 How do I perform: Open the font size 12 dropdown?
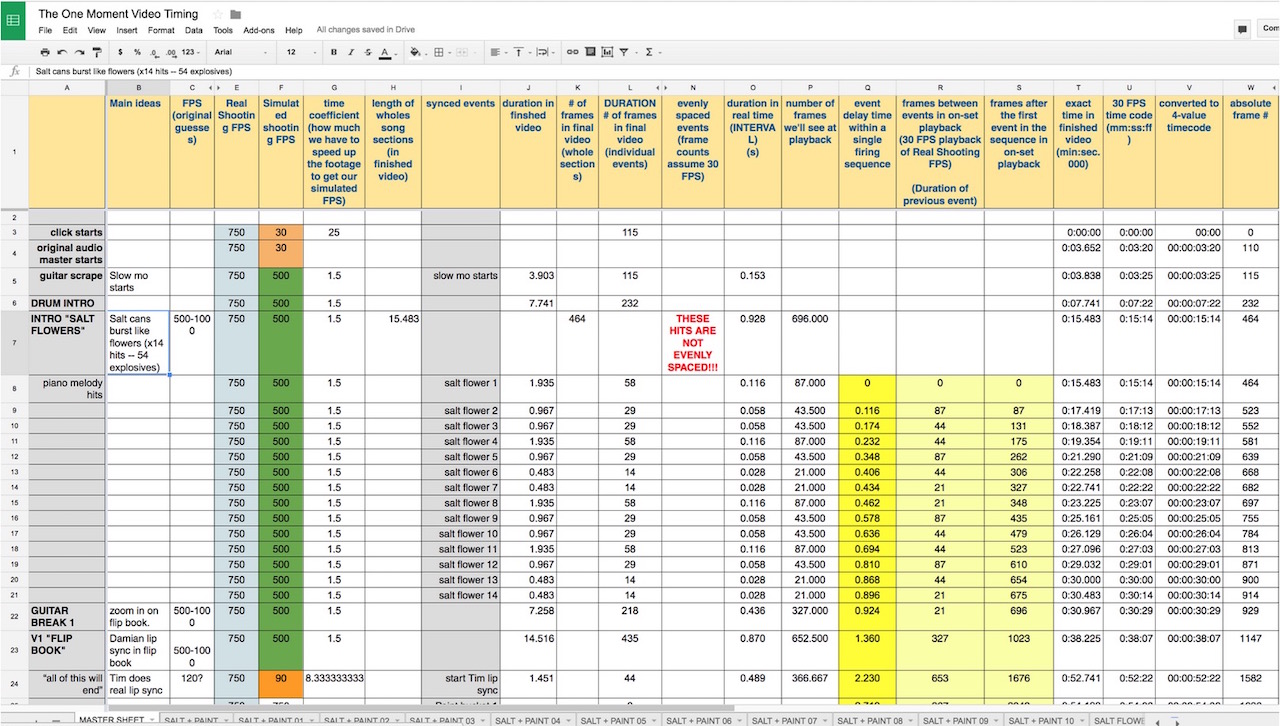click(298, 52)
